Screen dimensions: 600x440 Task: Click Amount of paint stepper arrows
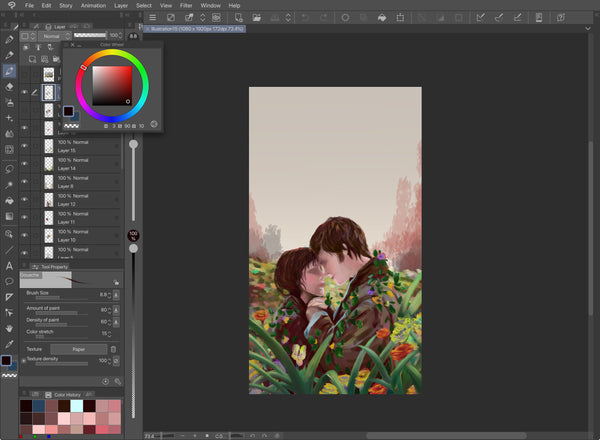109,310
